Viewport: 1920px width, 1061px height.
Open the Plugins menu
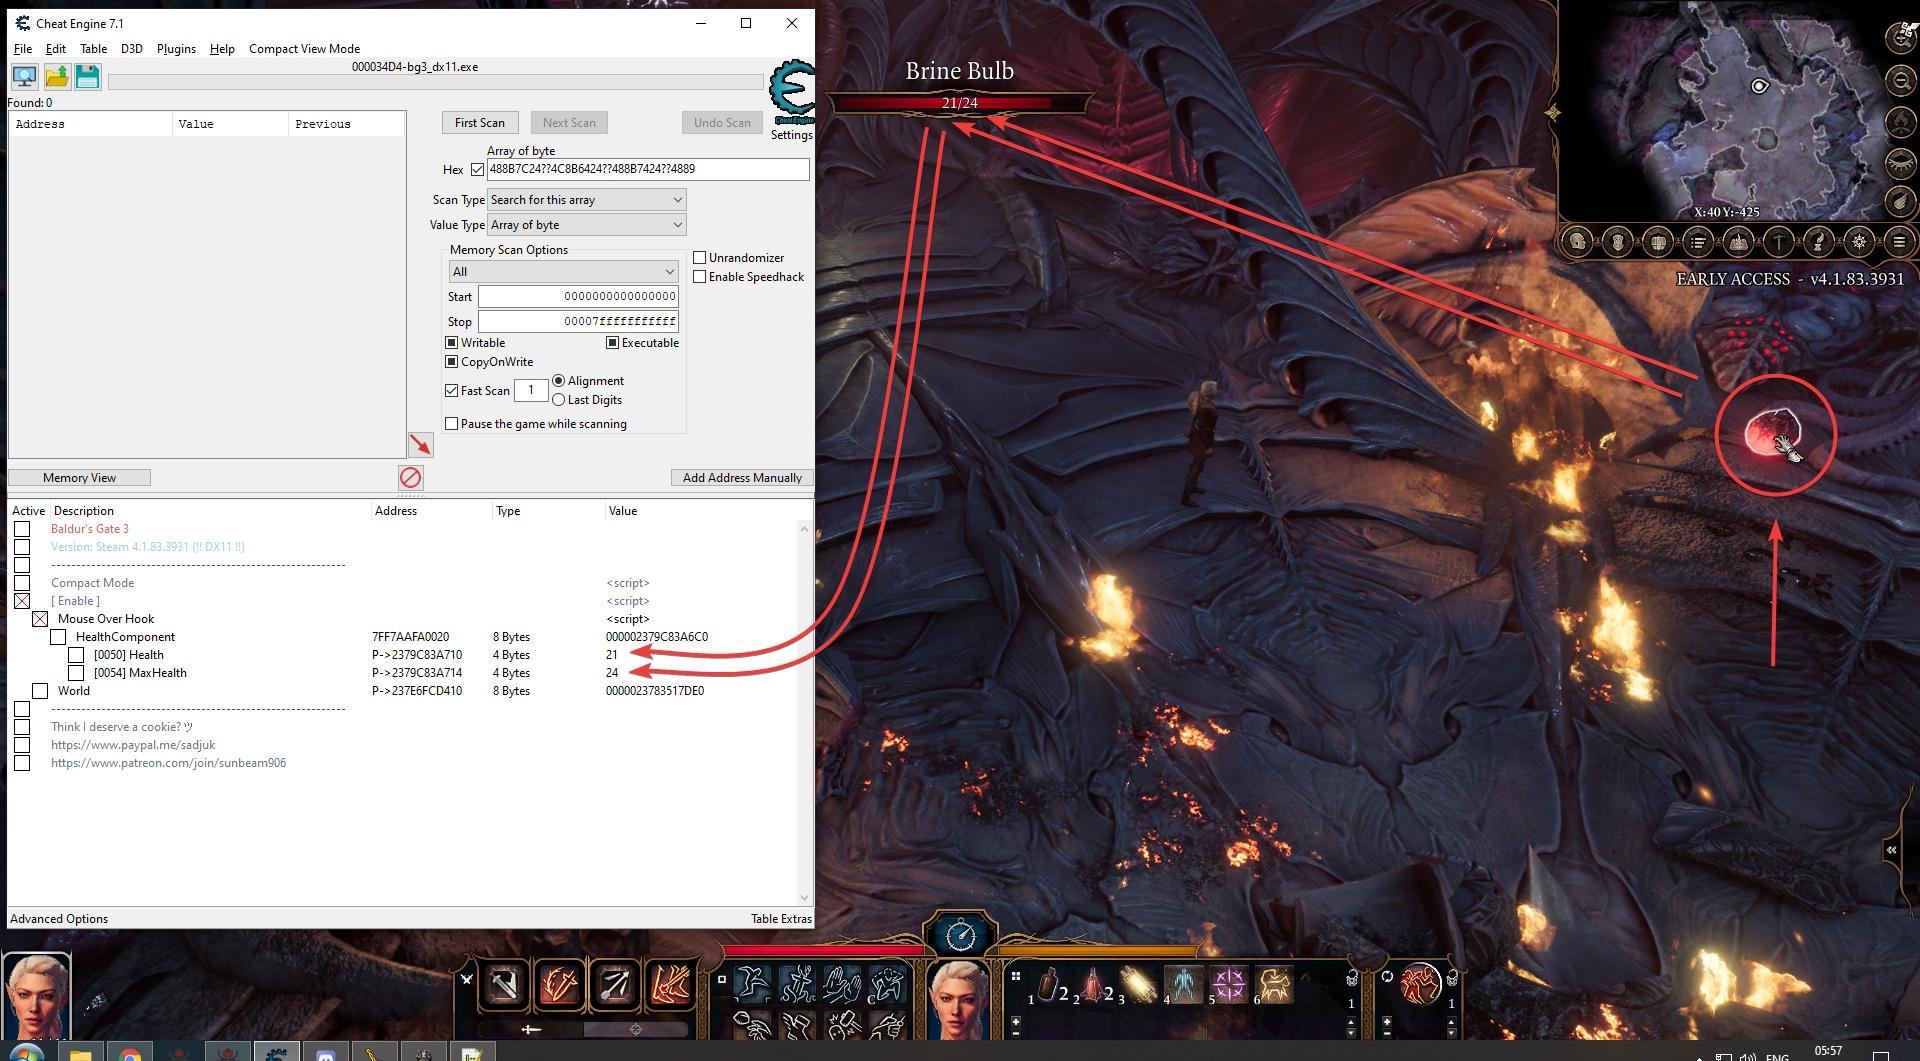pyautogui.click(x=176, y=49)
